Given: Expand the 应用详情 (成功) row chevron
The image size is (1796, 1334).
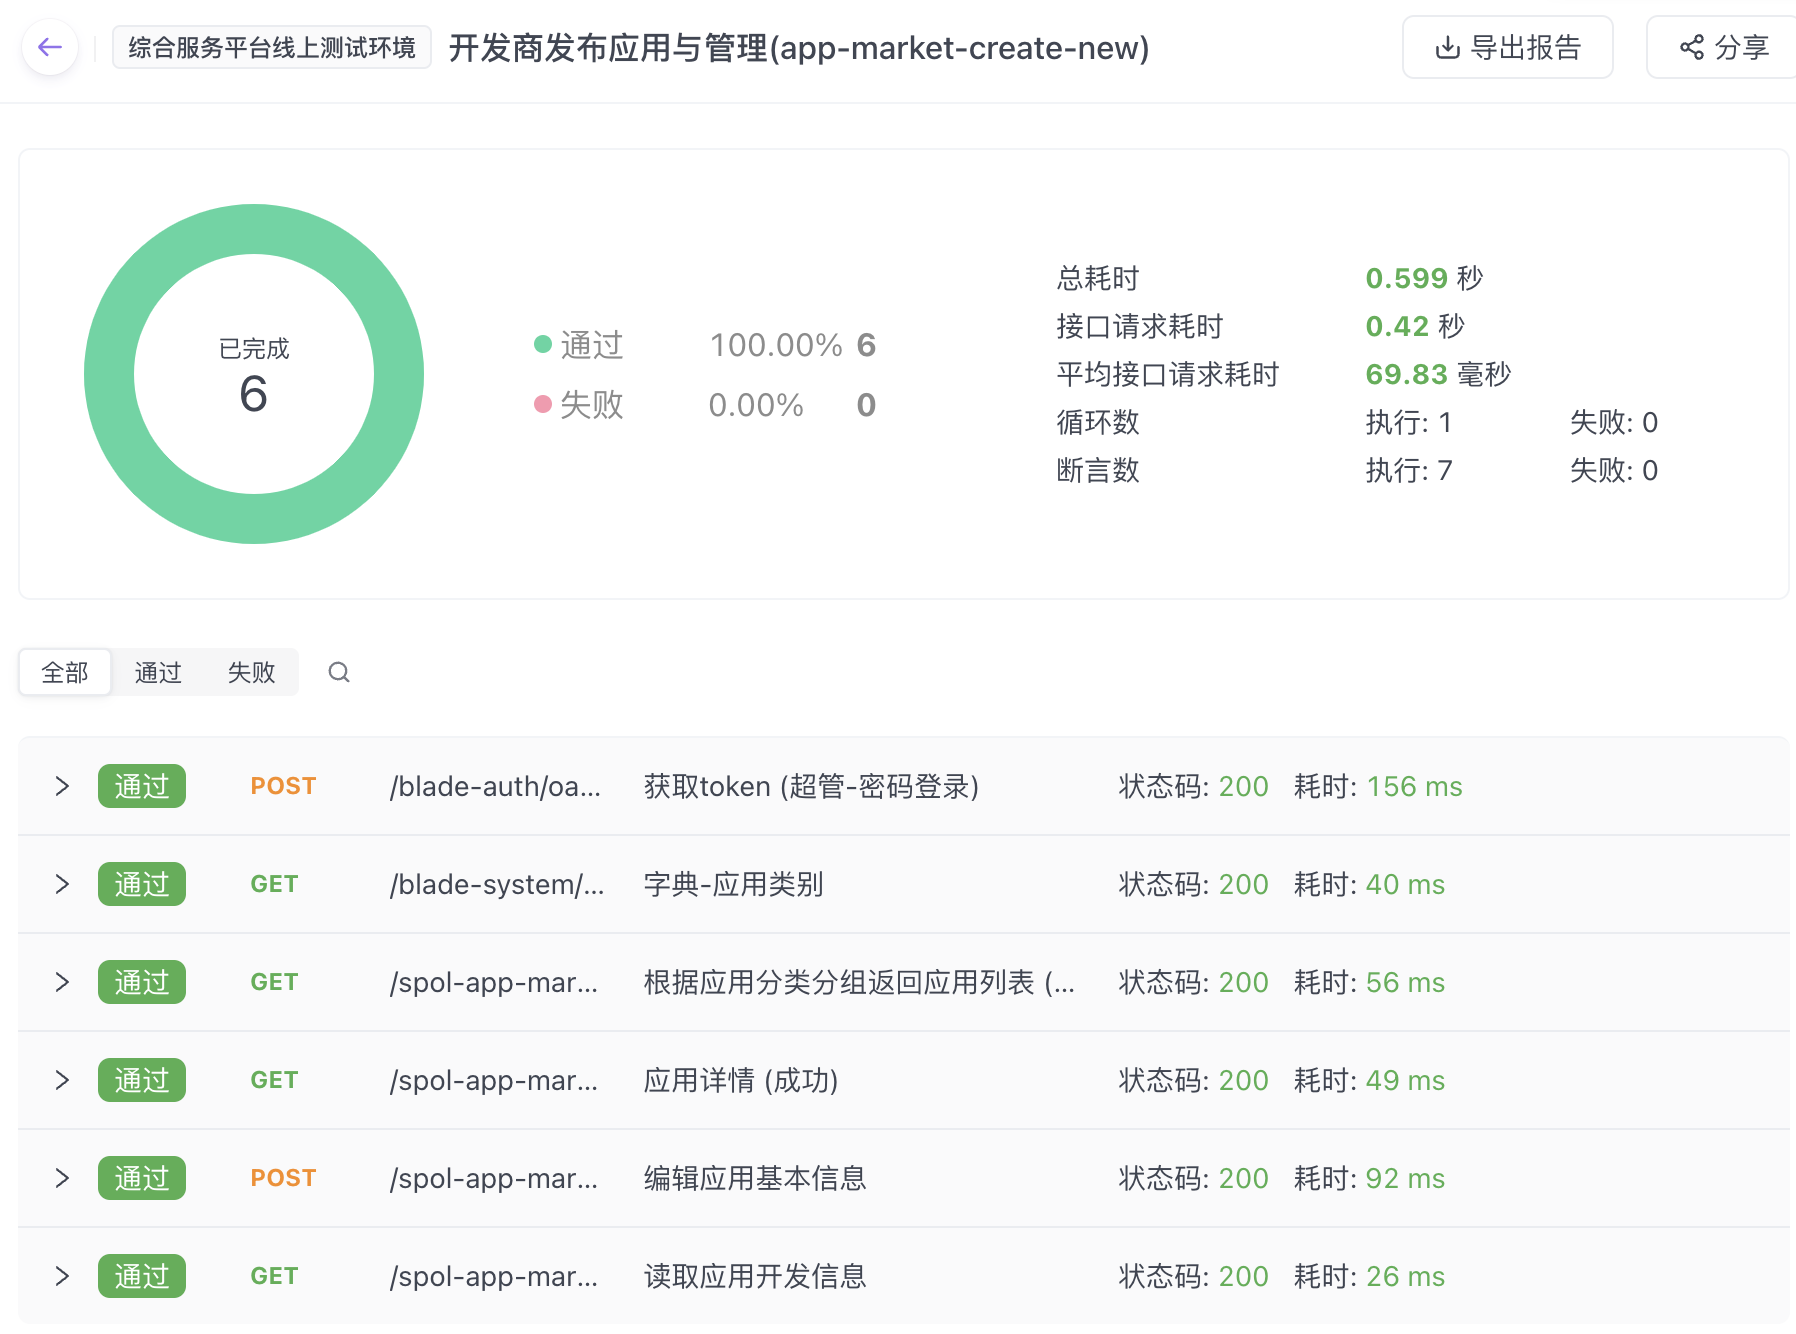Looking at the screenshot, I should 62,1080.
